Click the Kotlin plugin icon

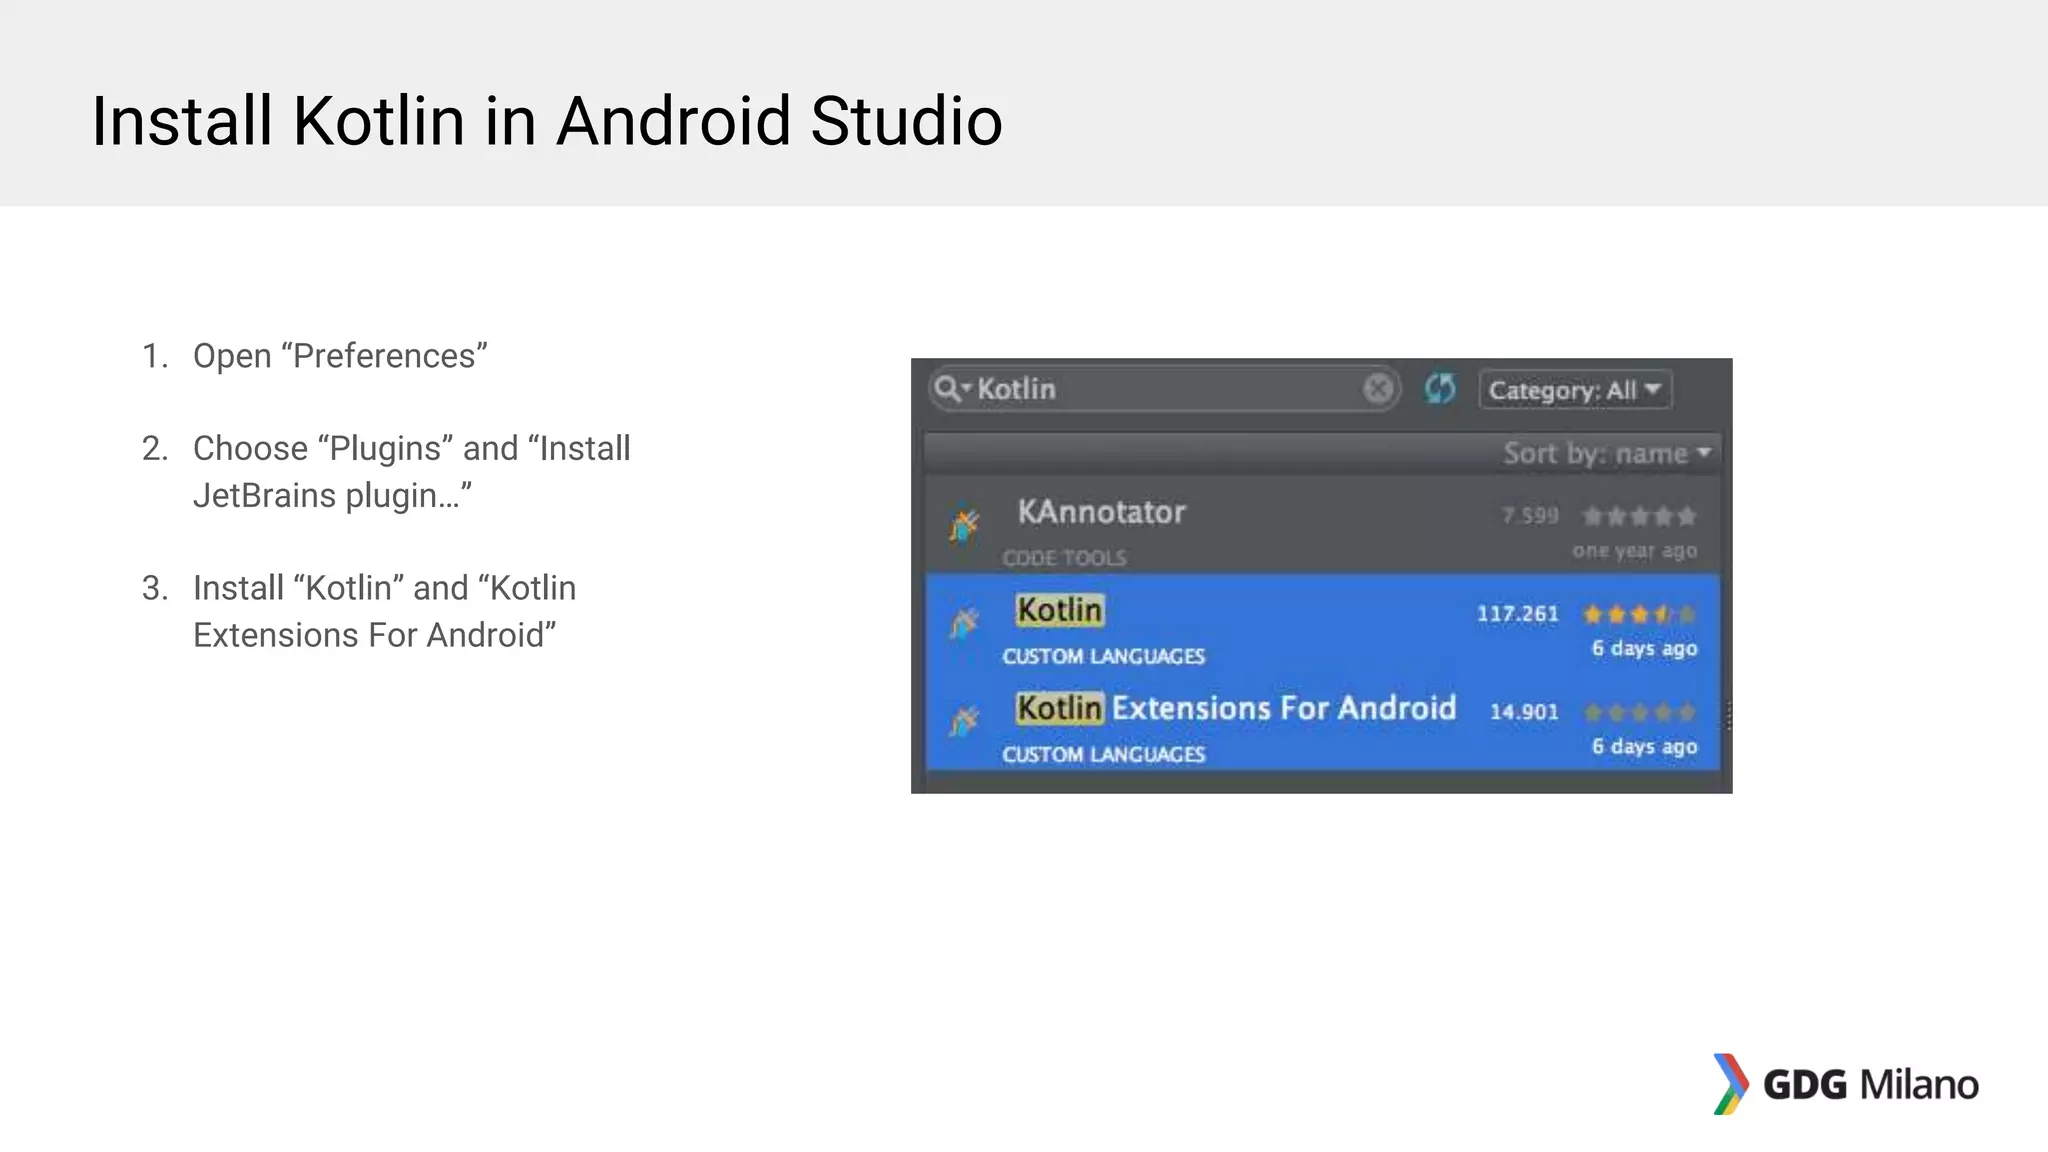click(965, 622)
